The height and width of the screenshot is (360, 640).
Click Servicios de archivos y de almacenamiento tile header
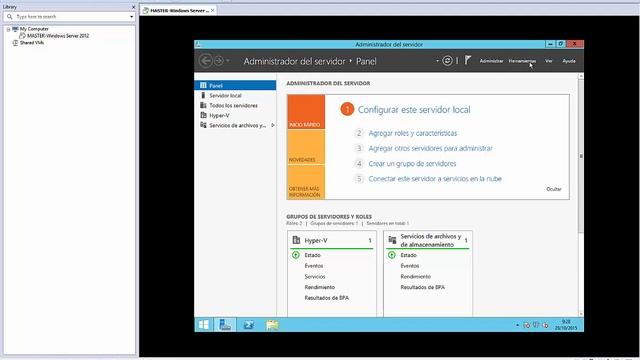point(428,240)
